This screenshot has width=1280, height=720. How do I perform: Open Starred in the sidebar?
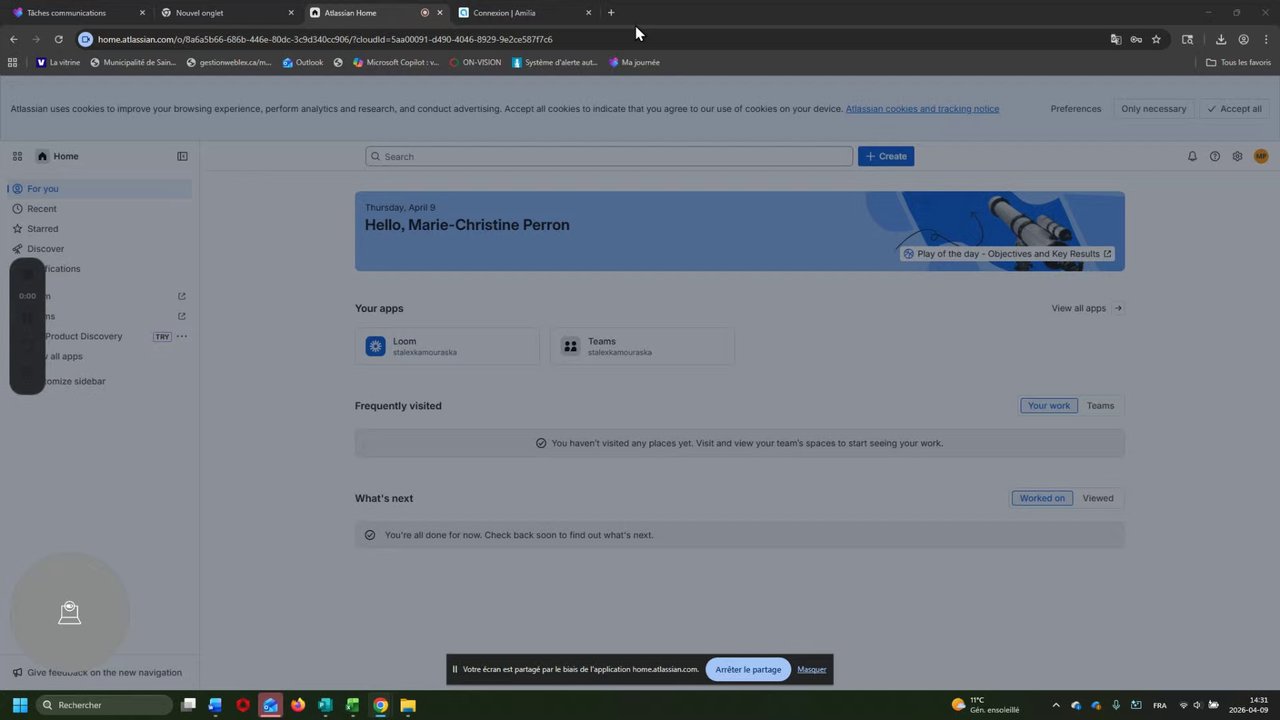(99, 229)
